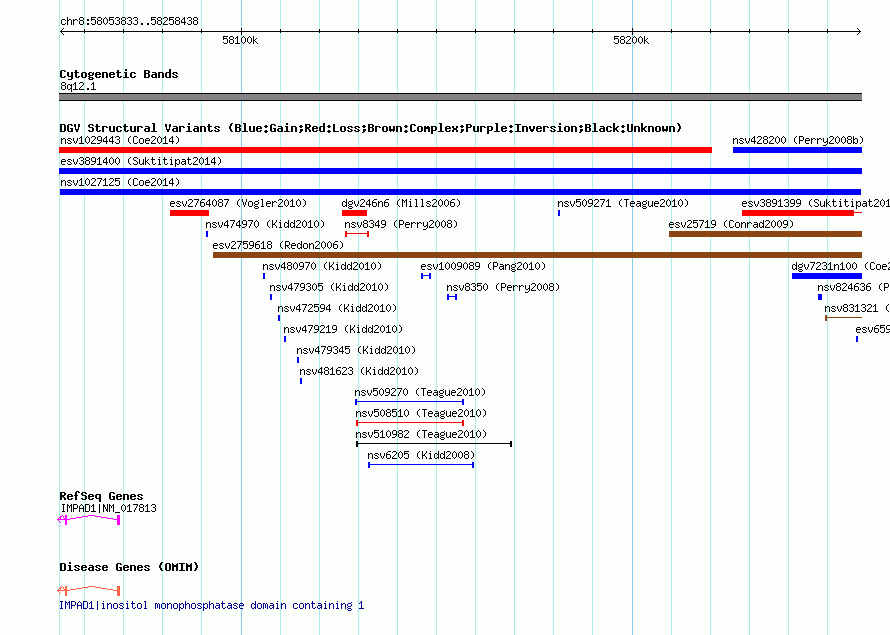Select the nsv428200 (Perry2008b) blue bar
This screenshot has height=635, width=890.
point(797,150)
